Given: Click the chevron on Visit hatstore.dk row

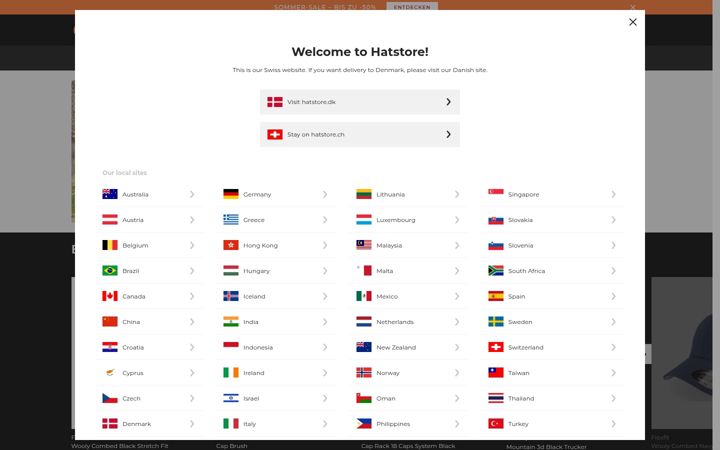Looking at the screenshot, I should pyautogui.click(x=449, y=102).
